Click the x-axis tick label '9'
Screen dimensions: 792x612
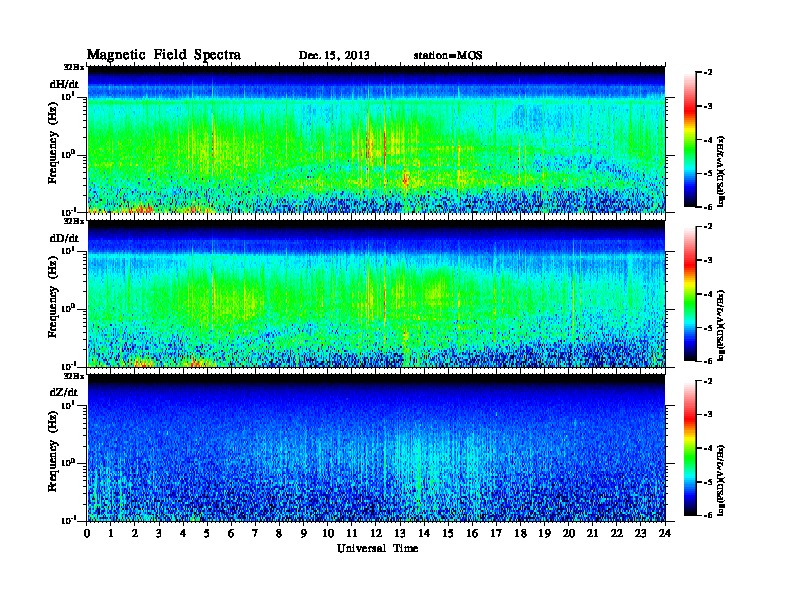pyautogui.click(x=304, y=533)
